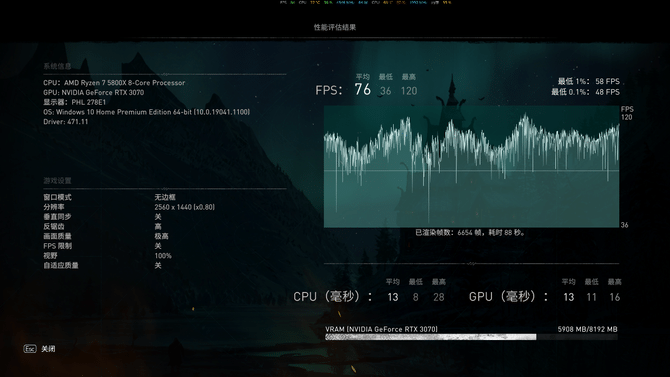Click the average FPS value 76

[362, 90]
